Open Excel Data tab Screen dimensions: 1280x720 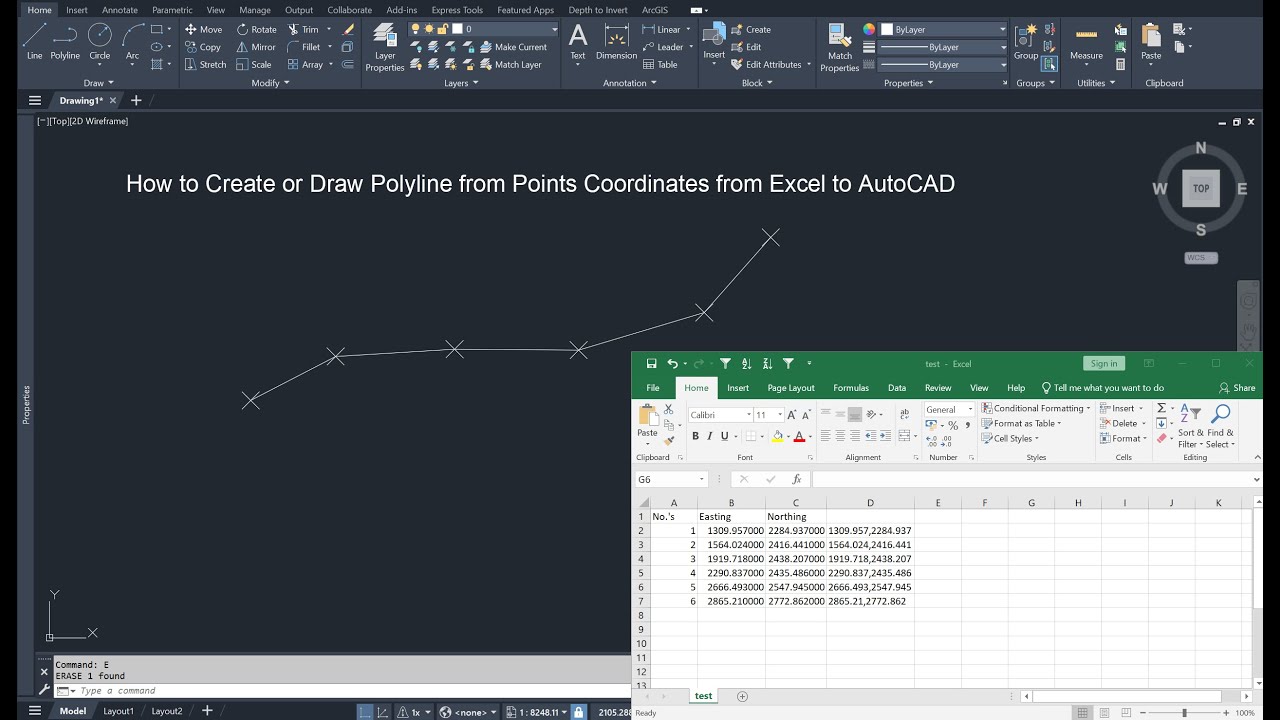[x=897, y=388]
